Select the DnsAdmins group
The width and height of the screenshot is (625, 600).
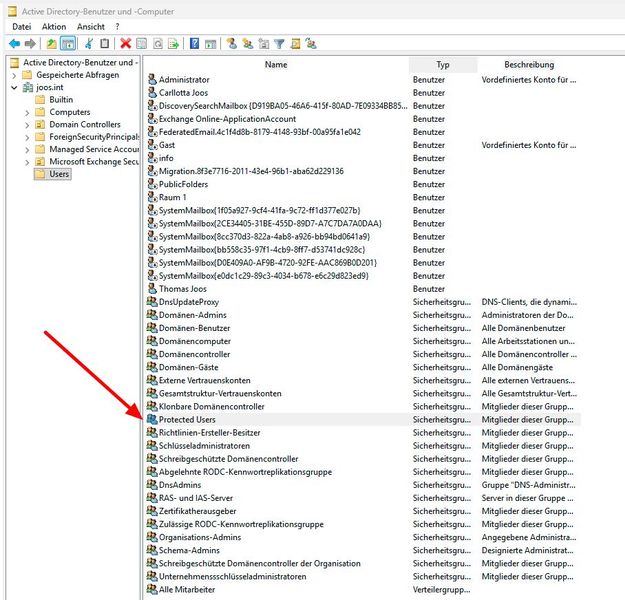point(180,485)
